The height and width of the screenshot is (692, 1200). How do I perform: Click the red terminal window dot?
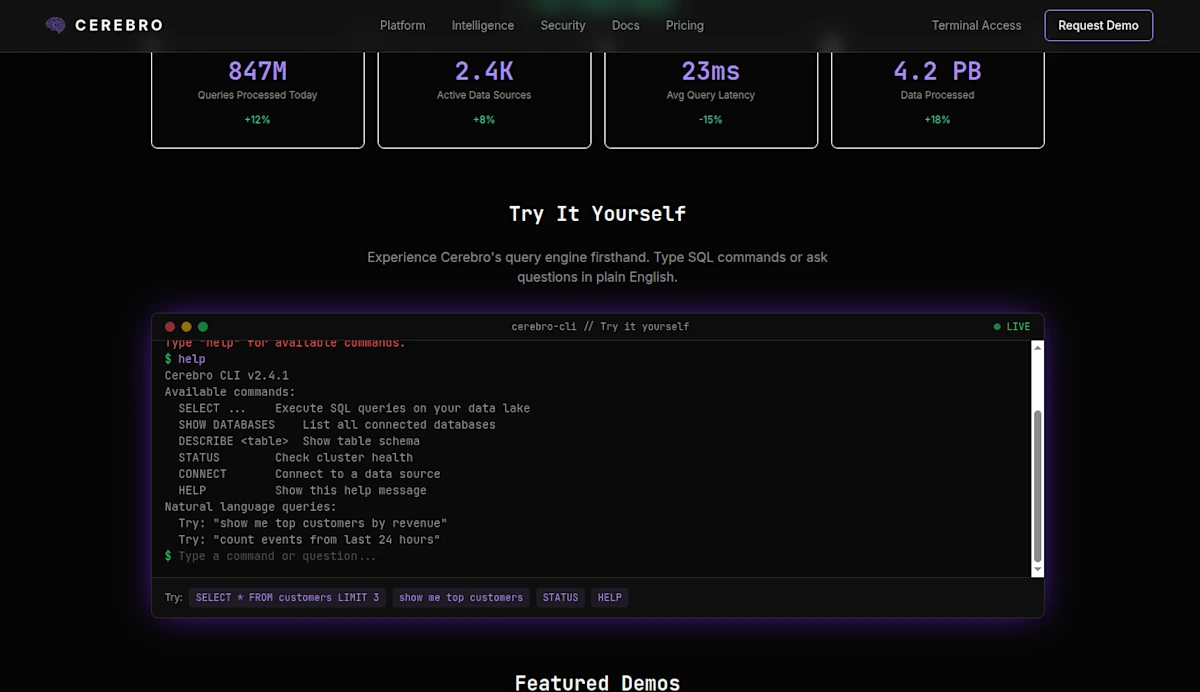170,327
